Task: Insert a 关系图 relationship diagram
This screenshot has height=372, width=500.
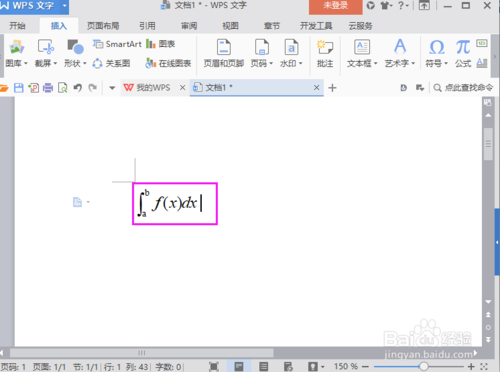Action: (111, 63)
